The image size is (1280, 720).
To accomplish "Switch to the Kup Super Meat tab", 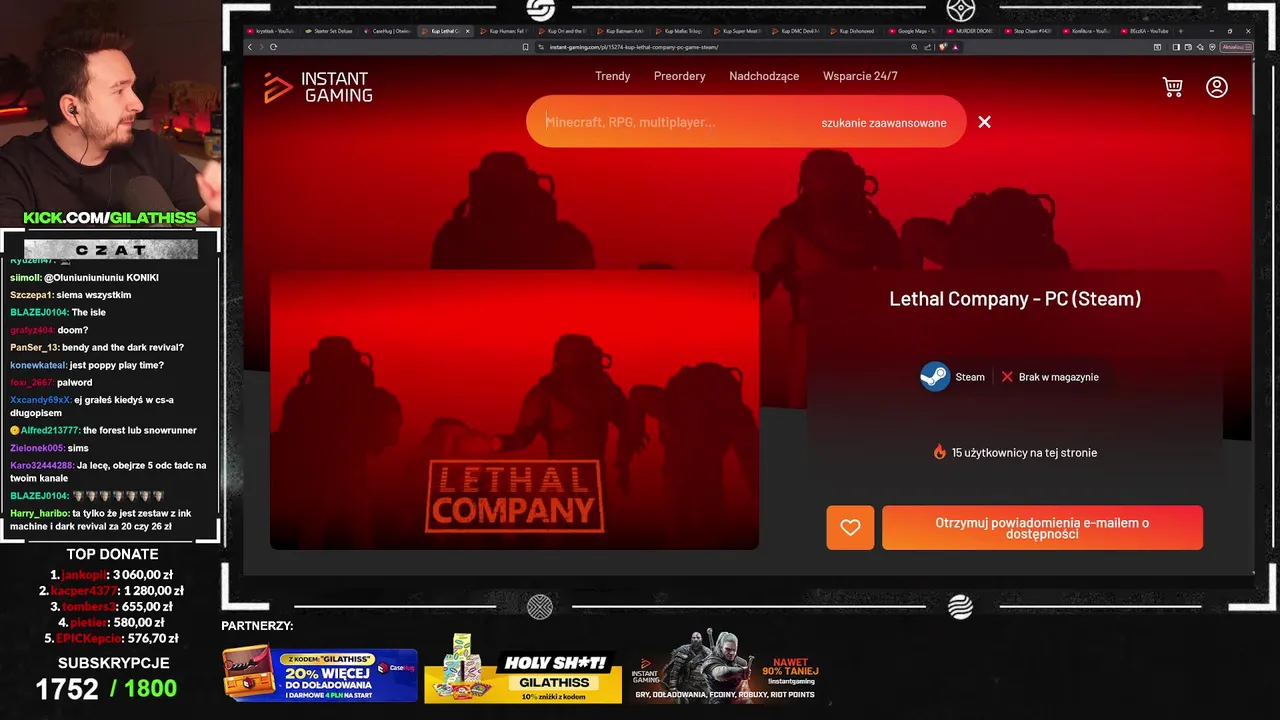I will click(x=737, y=31).
